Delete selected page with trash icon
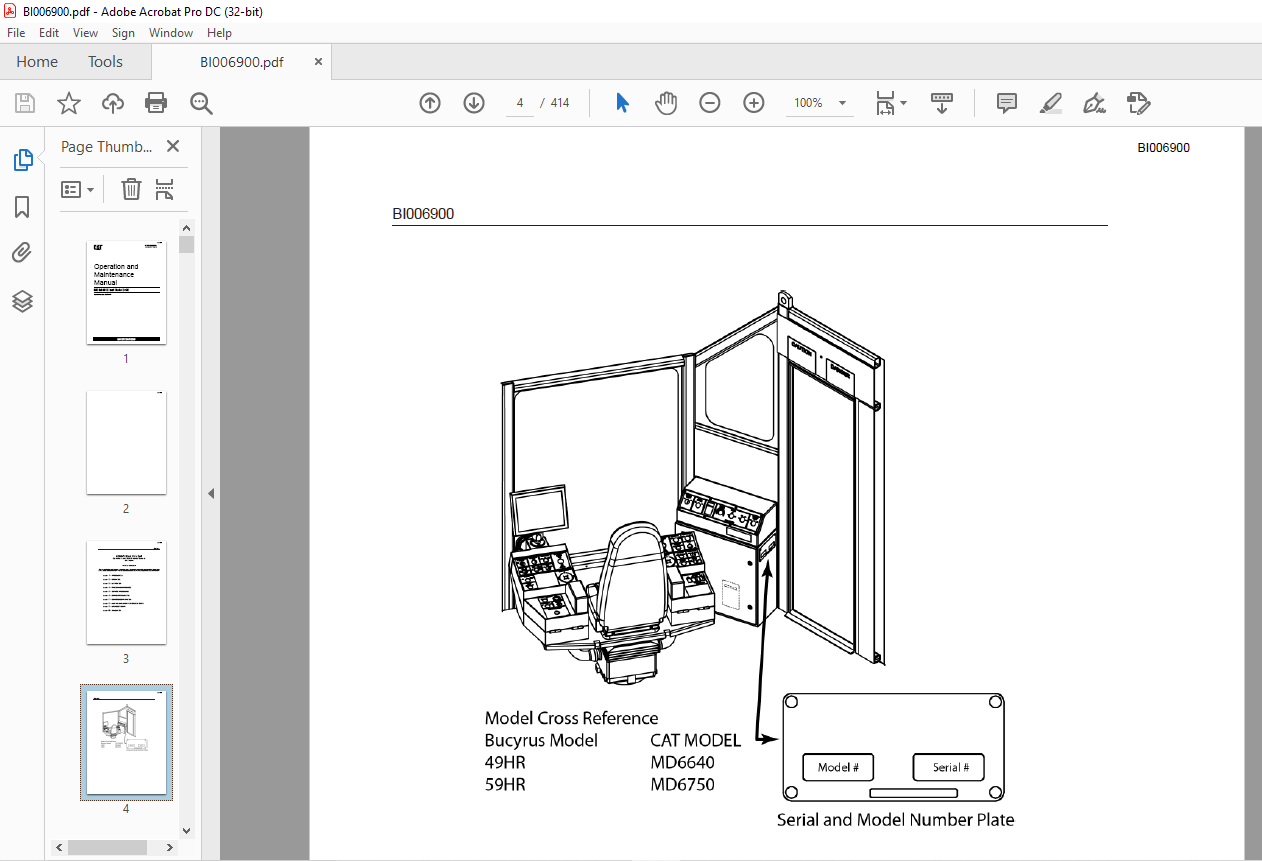 pos(131,189)
